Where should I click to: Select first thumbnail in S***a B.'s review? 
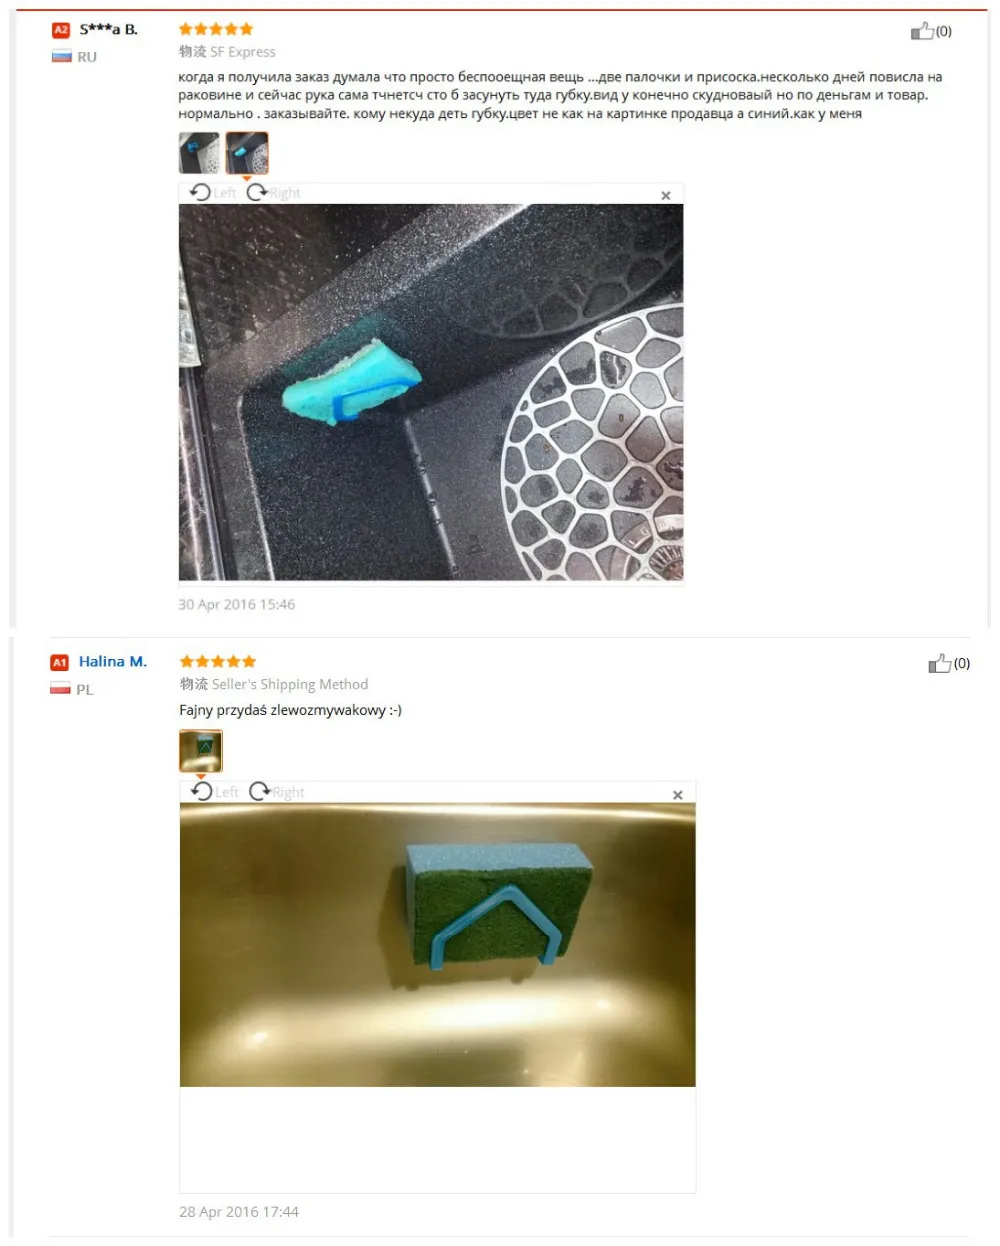click(x=199, y=153)
